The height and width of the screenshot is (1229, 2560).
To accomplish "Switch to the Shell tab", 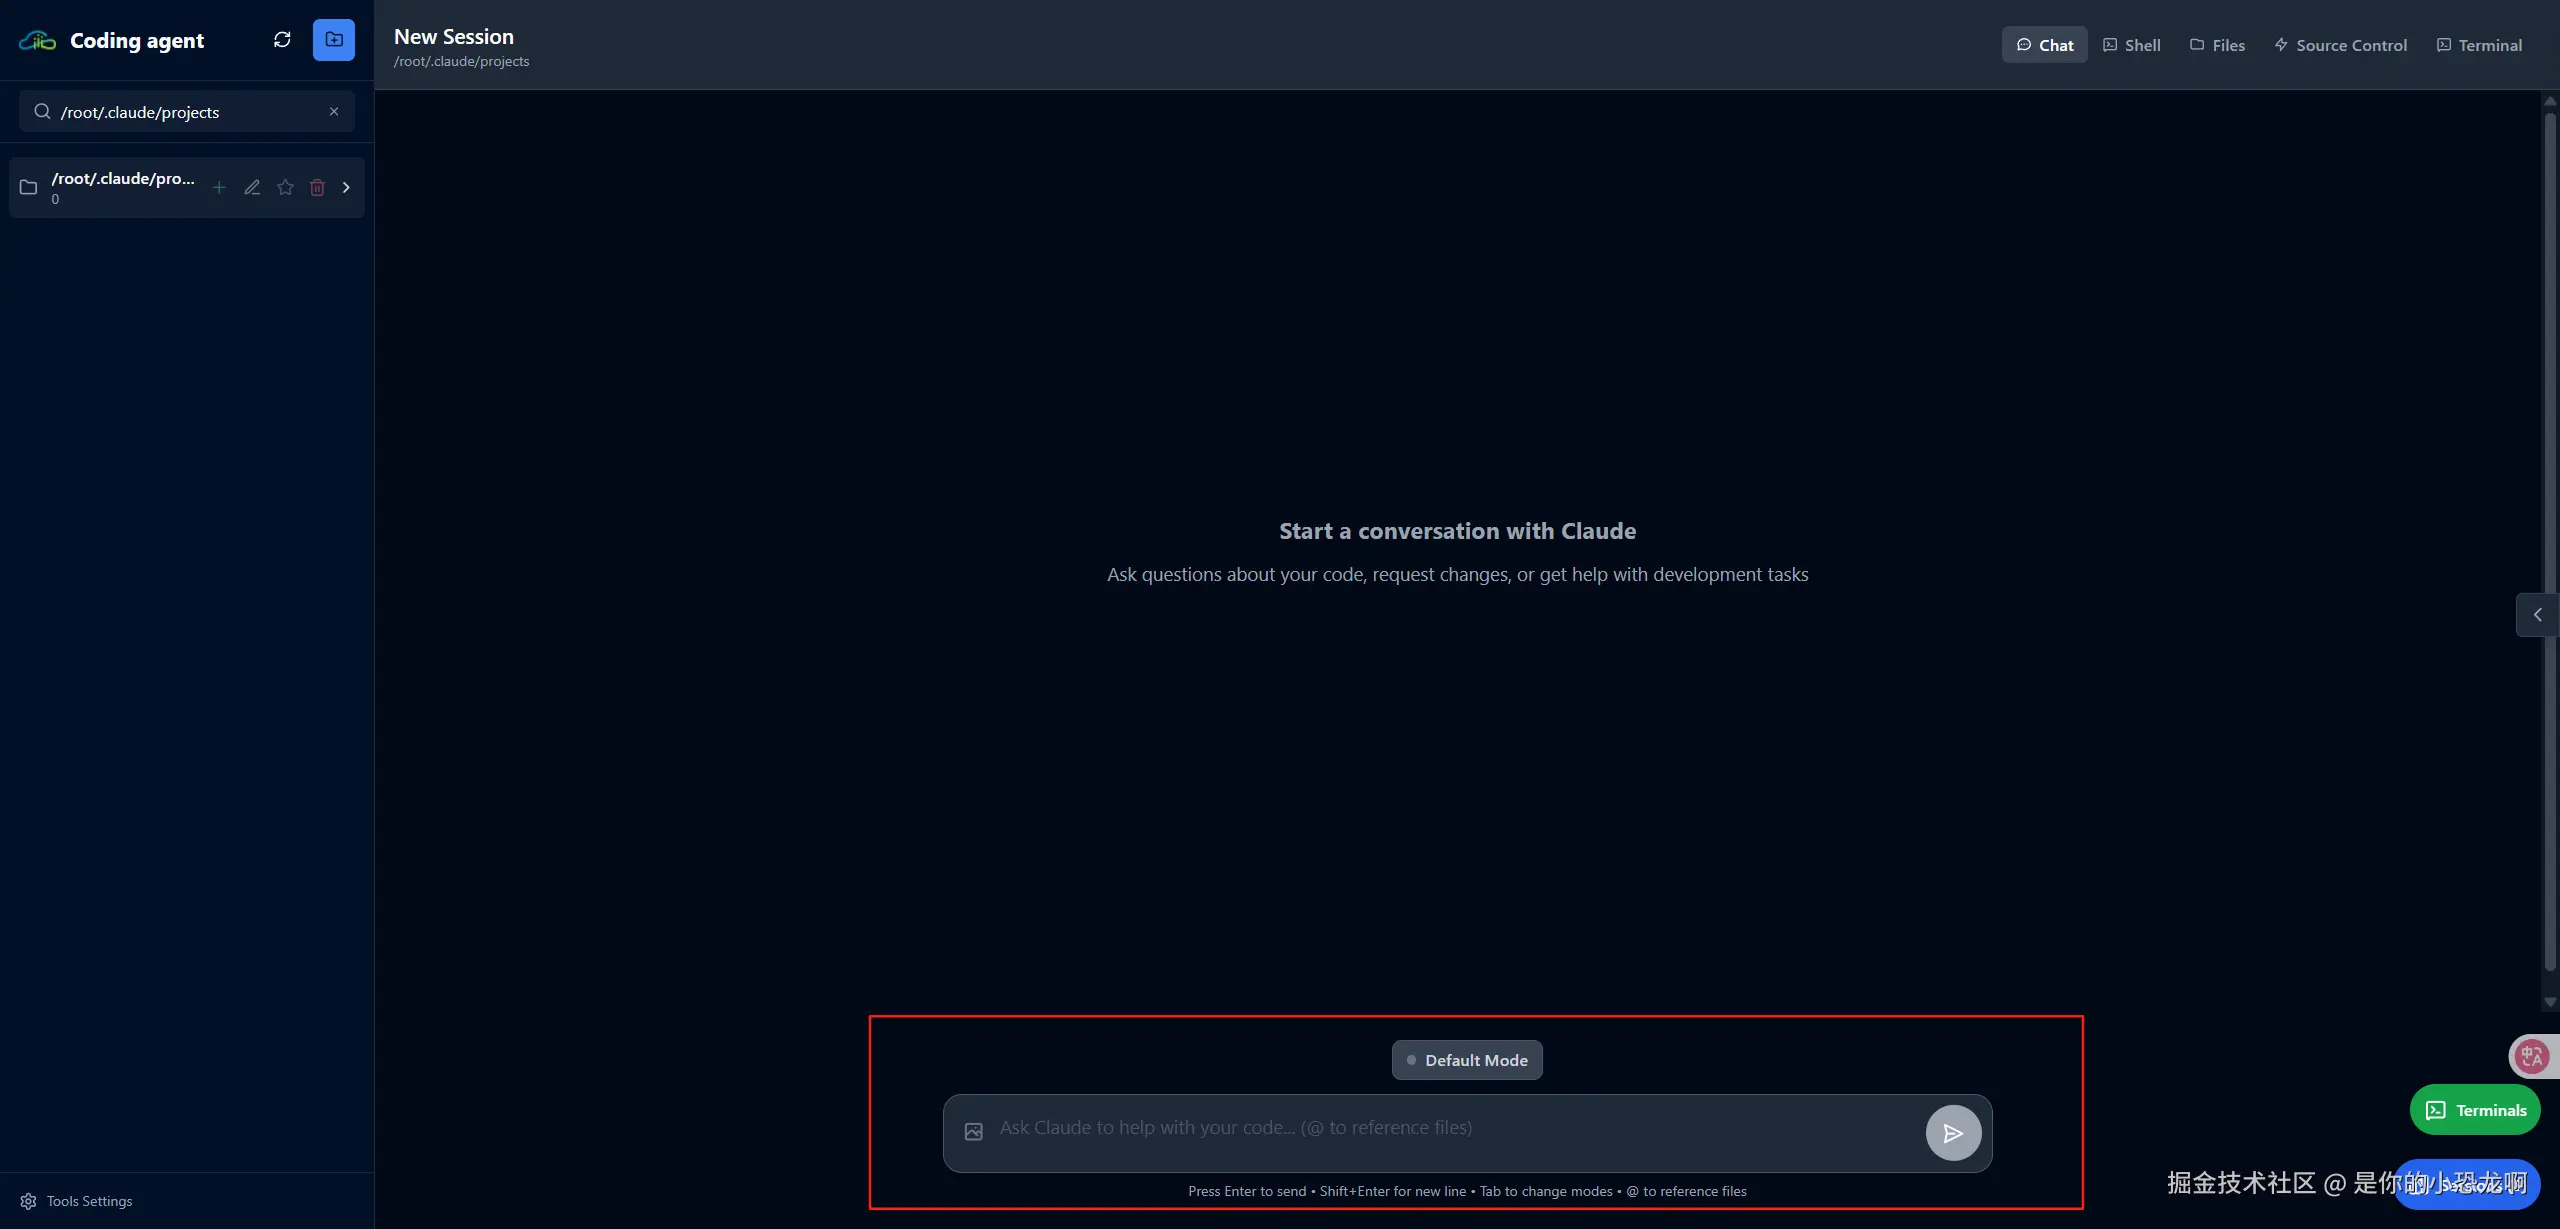I will click(2131, 45).
